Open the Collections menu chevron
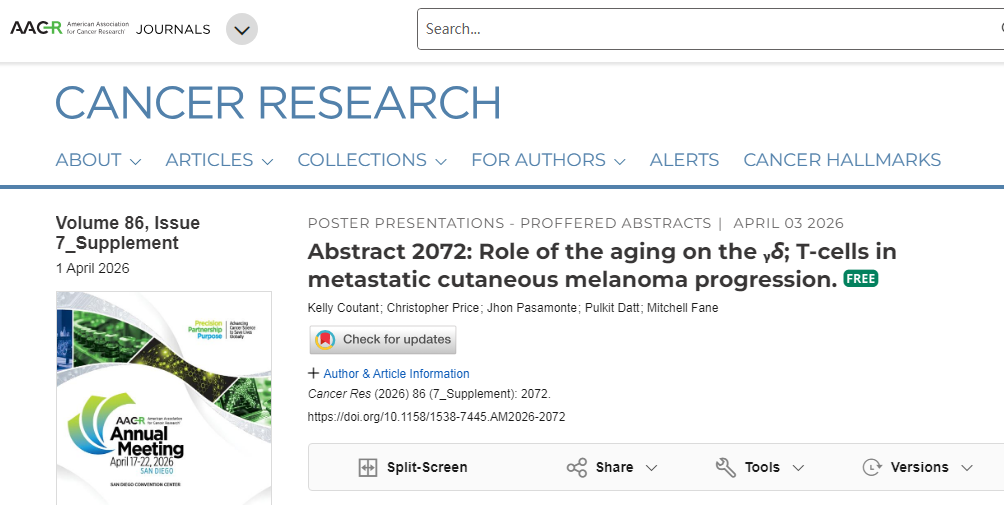This screenshot has height=505, width=1004. tap(441, 161)
